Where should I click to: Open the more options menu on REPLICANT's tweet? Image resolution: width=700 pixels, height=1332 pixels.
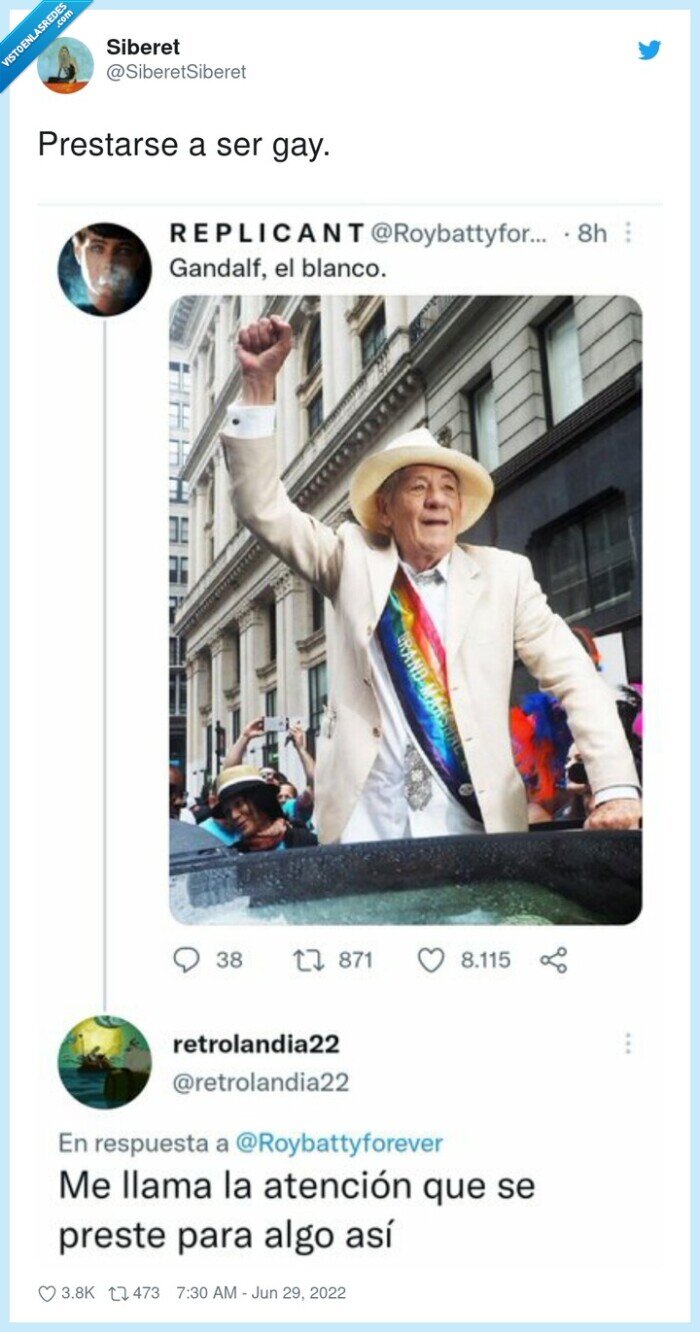[x=627, y=233]
